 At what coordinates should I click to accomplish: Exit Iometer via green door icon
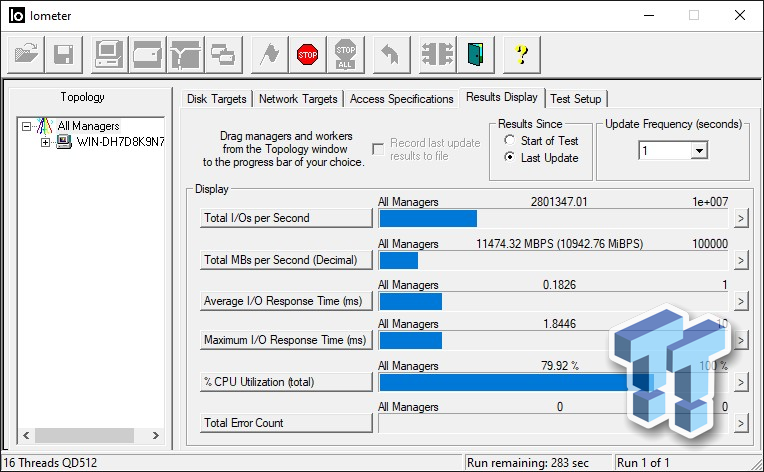(x=475, y=54)
